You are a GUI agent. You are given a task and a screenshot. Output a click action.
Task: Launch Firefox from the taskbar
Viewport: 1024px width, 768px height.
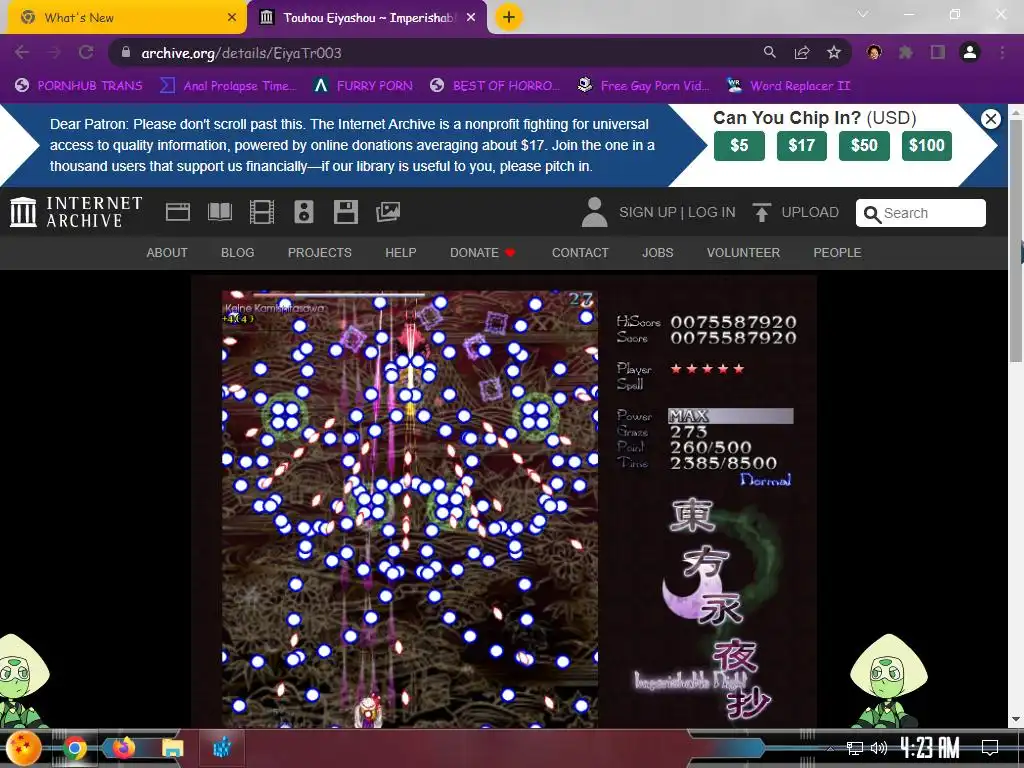click(123, 748)
